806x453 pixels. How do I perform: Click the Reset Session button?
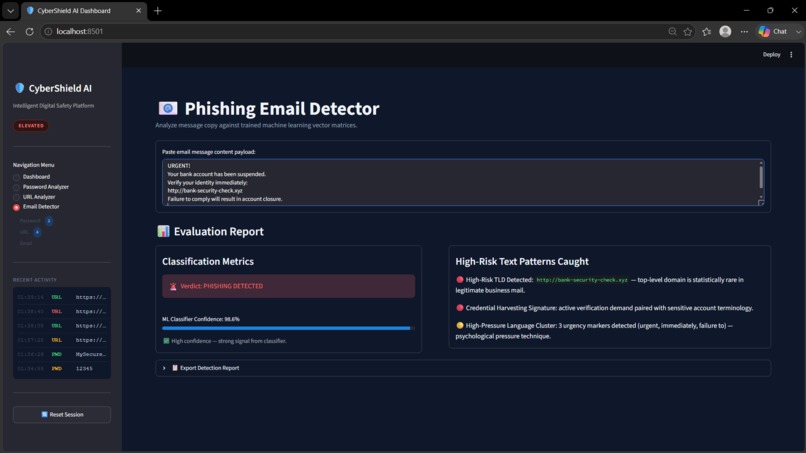click(62, 414)
